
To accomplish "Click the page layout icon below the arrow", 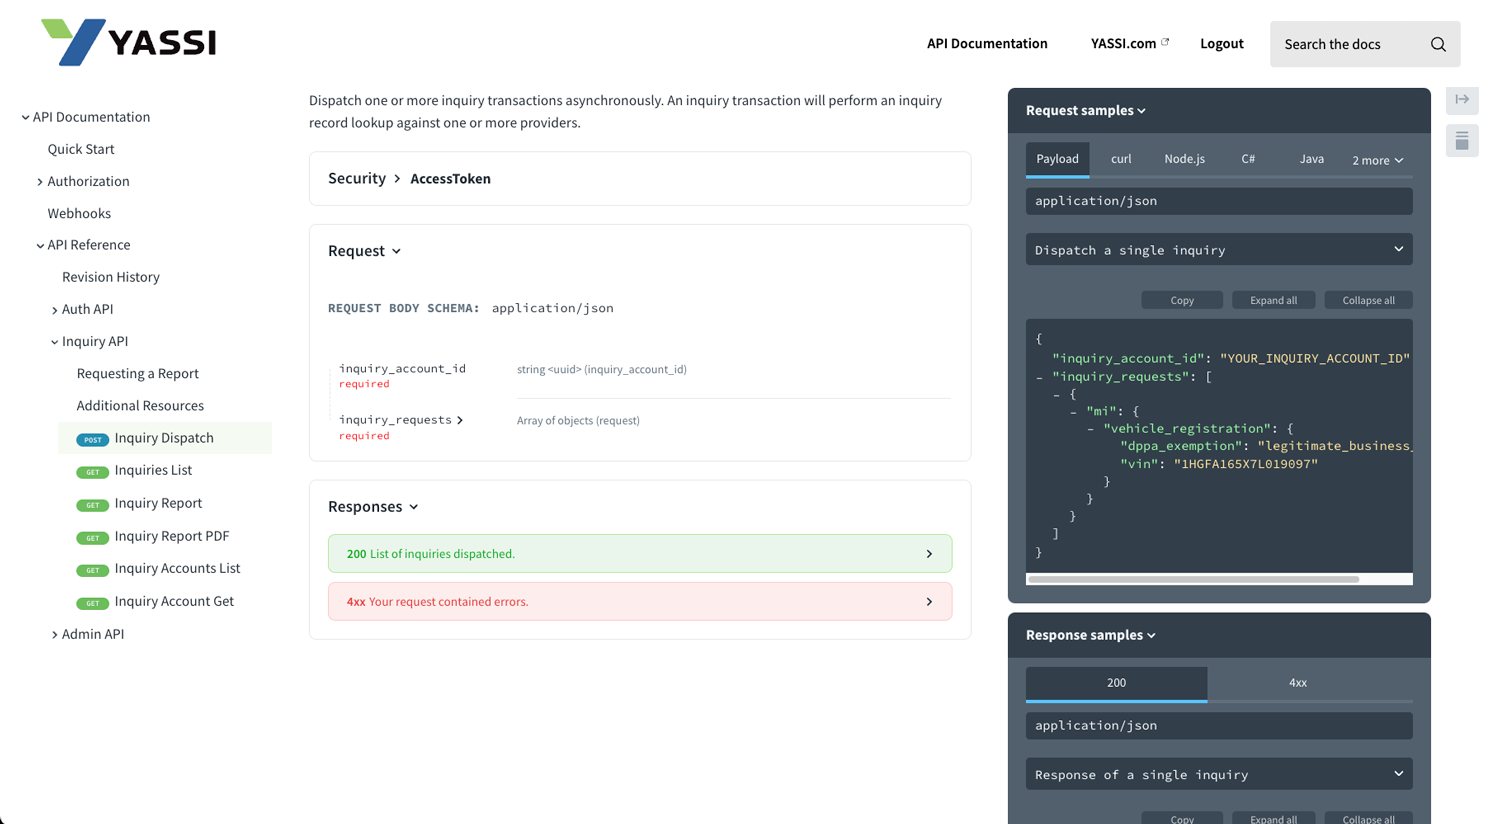I will coord(1462,140).
